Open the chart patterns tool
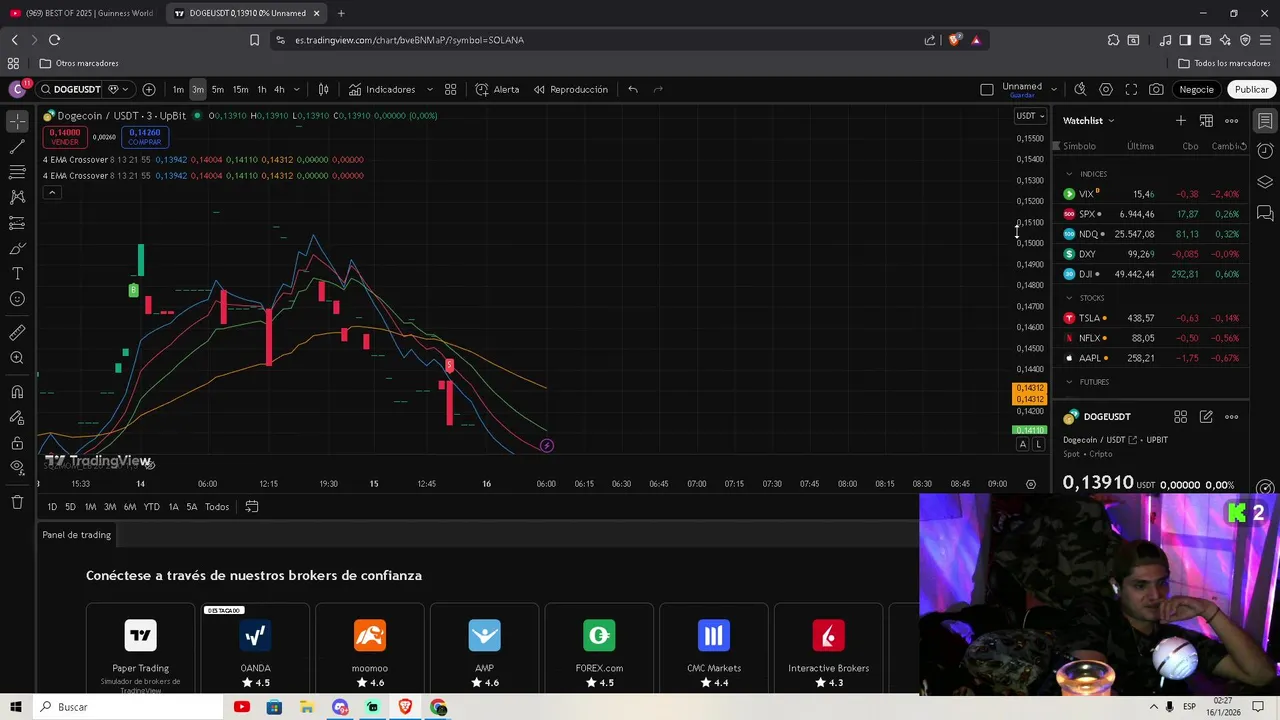 [x=18, y=197]
